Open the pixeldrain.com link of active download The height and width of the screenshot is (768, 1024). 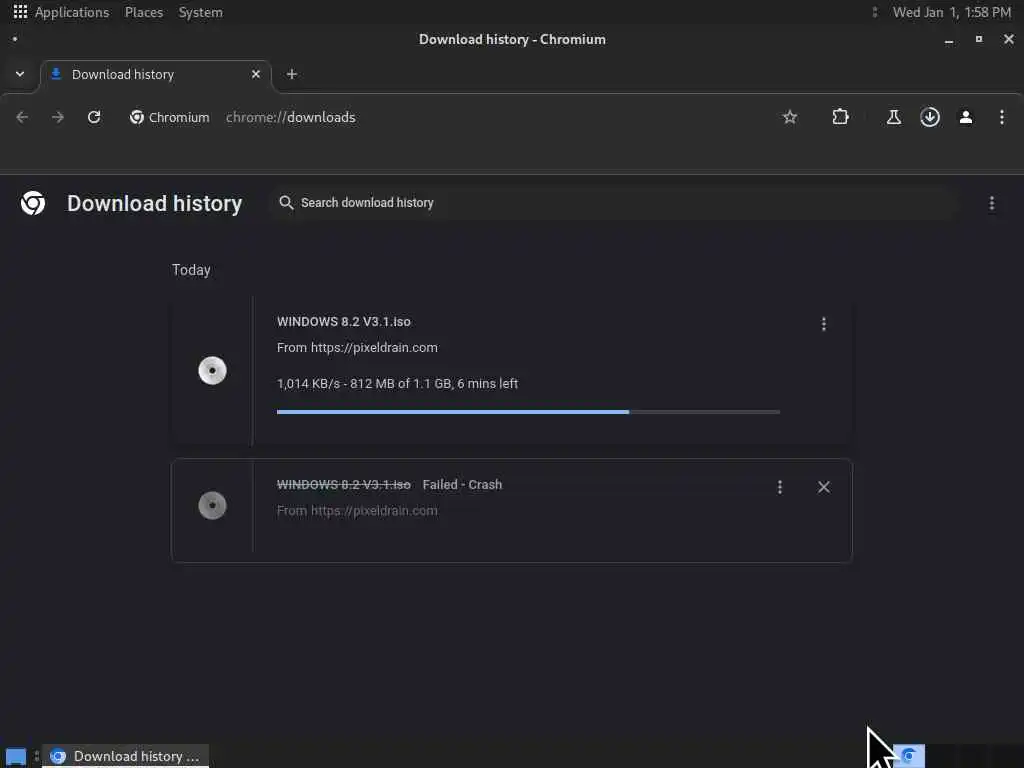374,347
